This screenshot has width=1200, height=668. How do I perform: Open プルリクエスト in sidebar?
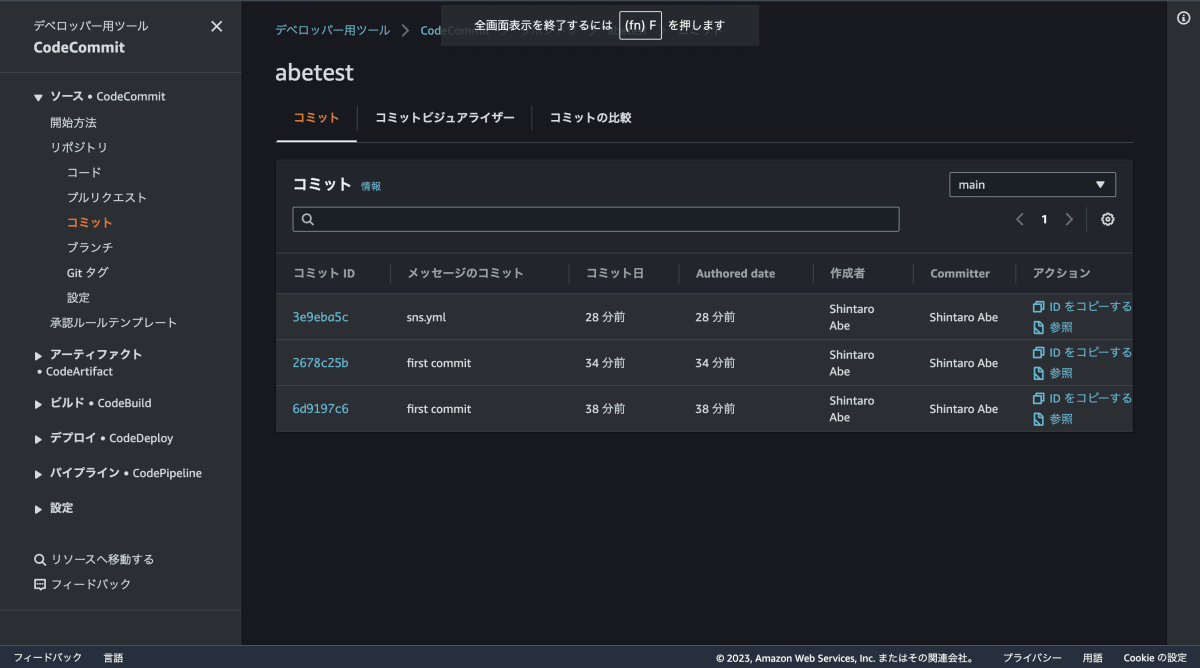click(x=107, y=197)
